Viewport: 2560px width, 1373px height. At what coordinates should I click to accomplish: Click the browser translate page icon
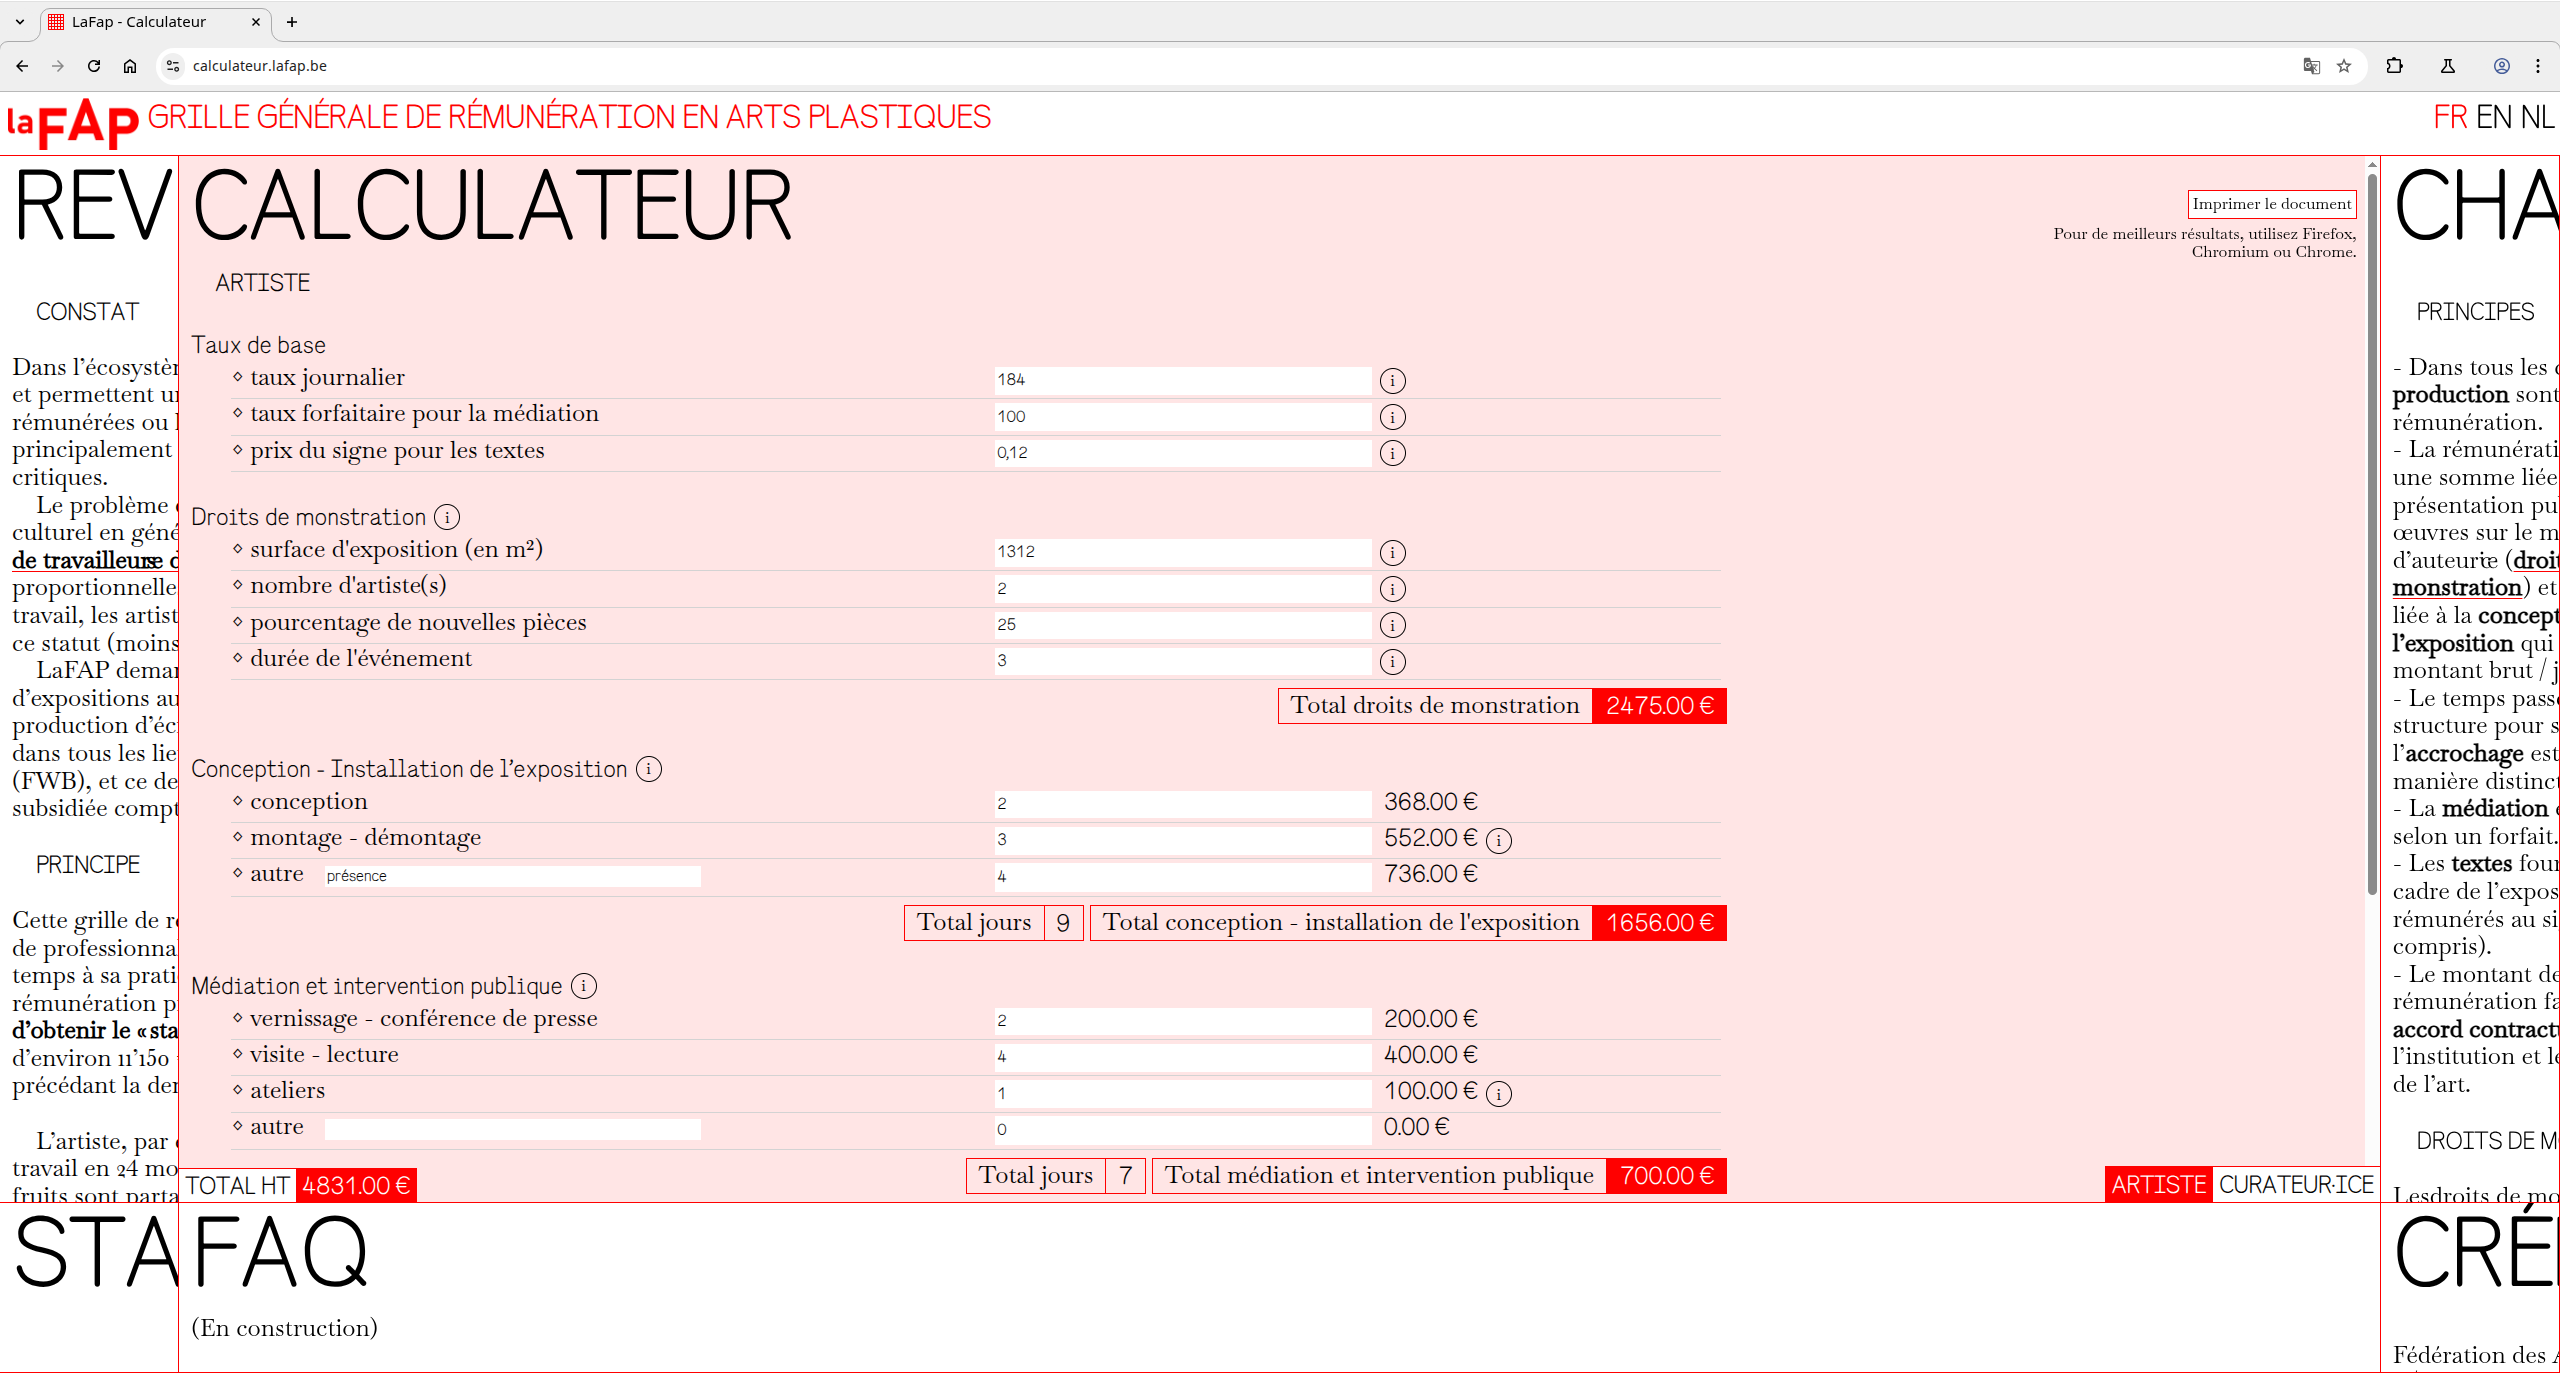click(x=2311, y=66)
